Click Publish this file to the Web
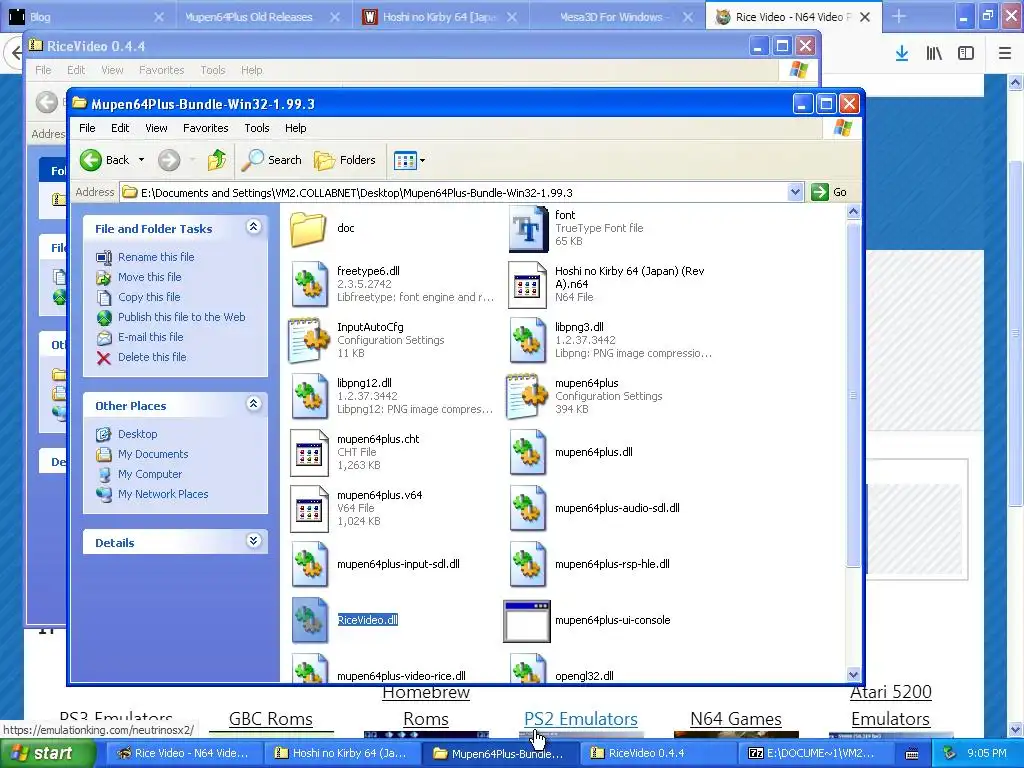 [x=182, y=317]
